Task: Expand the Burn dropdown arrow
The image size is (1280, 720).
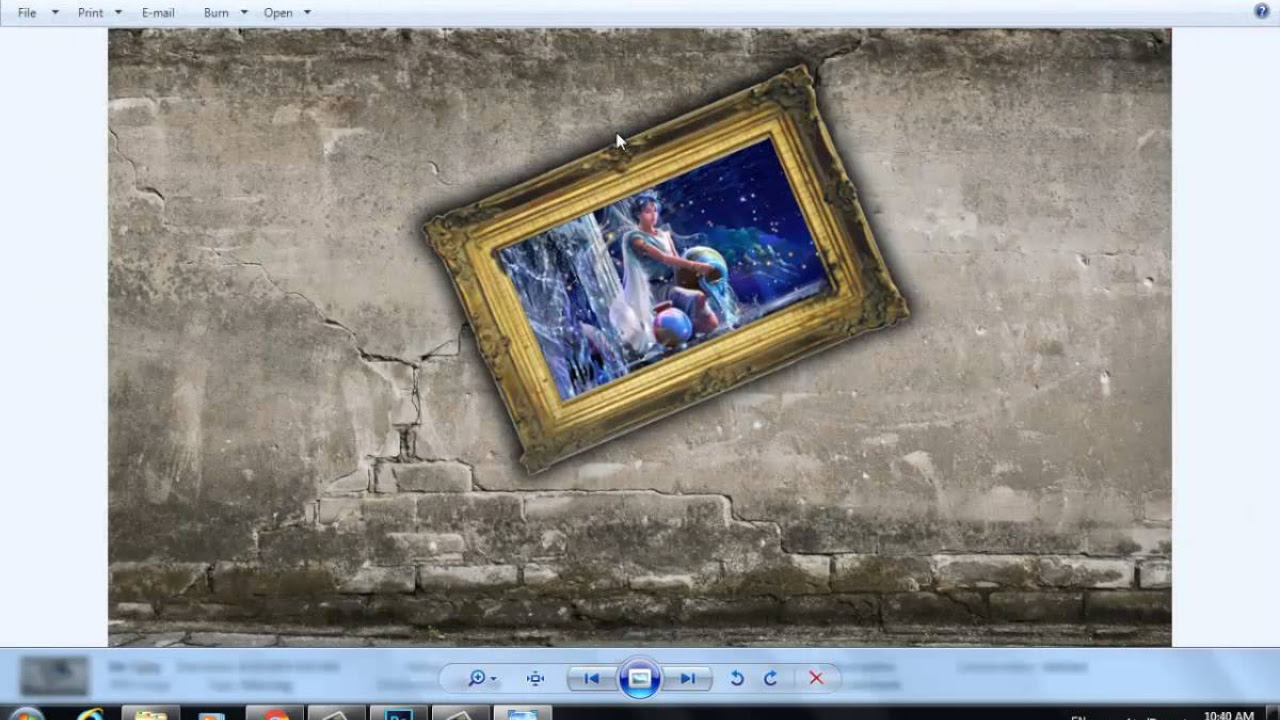Action: [x=244, y=13]
